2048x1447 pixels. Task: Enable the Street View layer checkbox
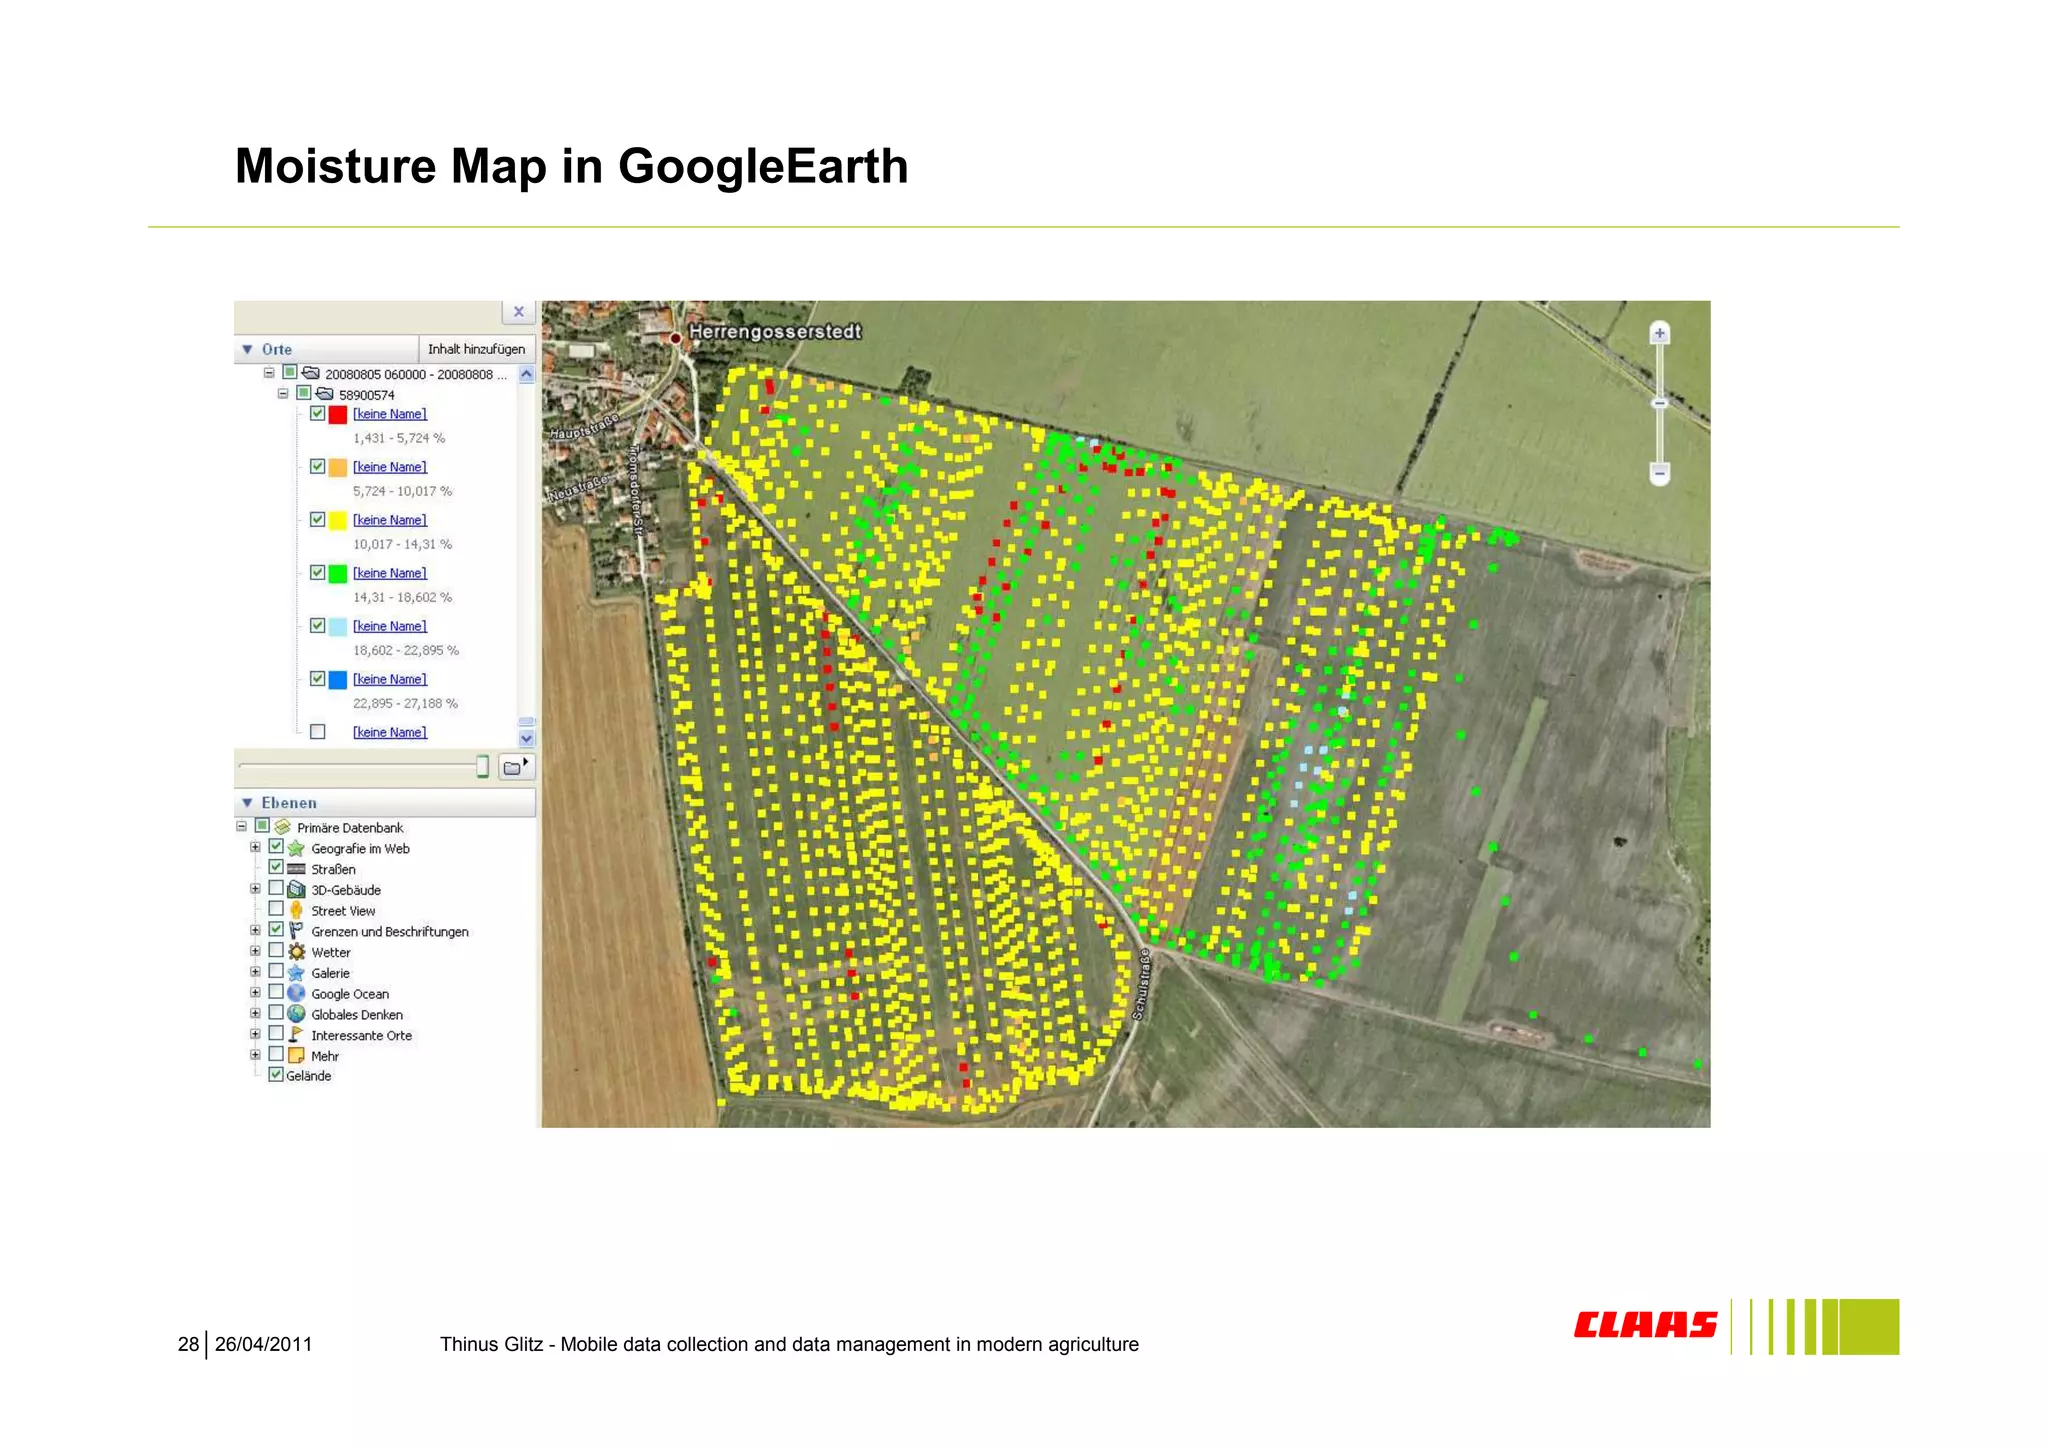276,909
